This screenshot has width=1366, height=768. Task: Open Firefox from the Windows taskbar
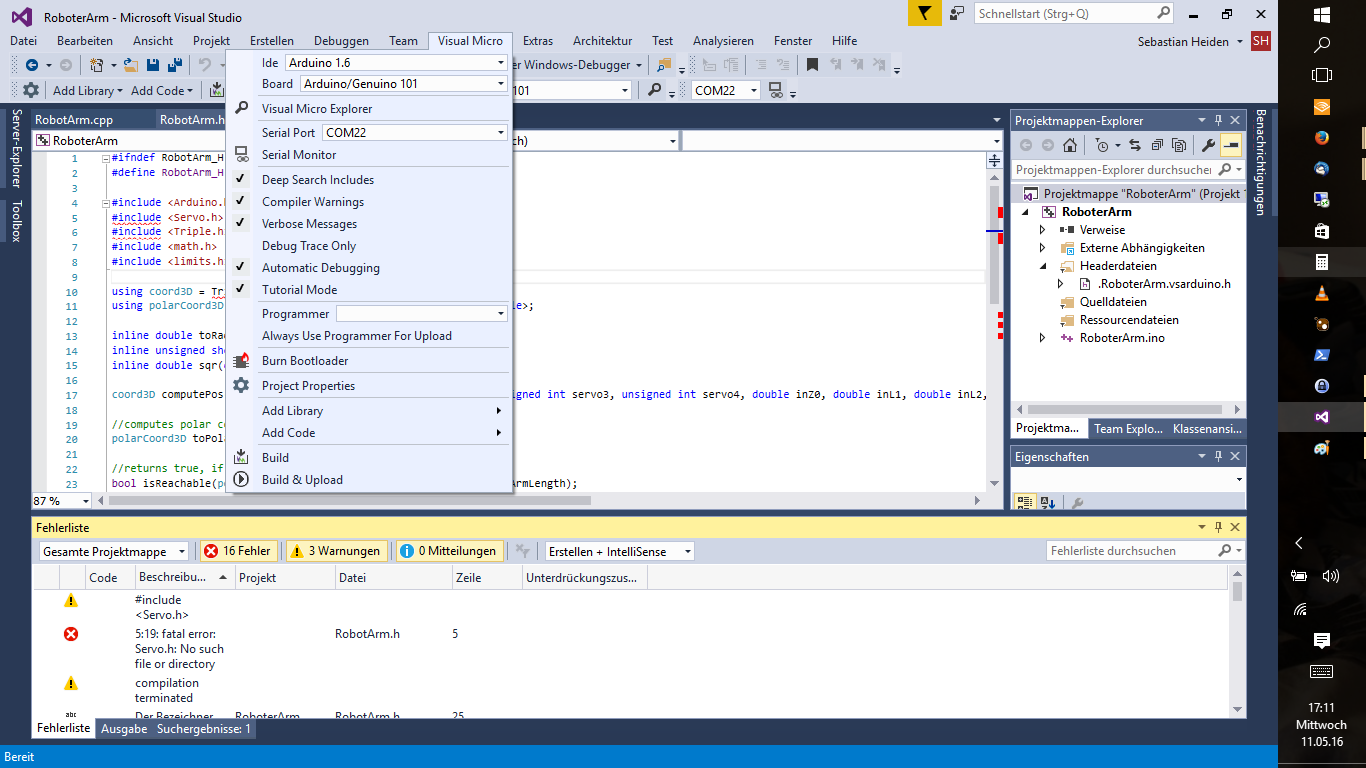[x=1321, y=137]
